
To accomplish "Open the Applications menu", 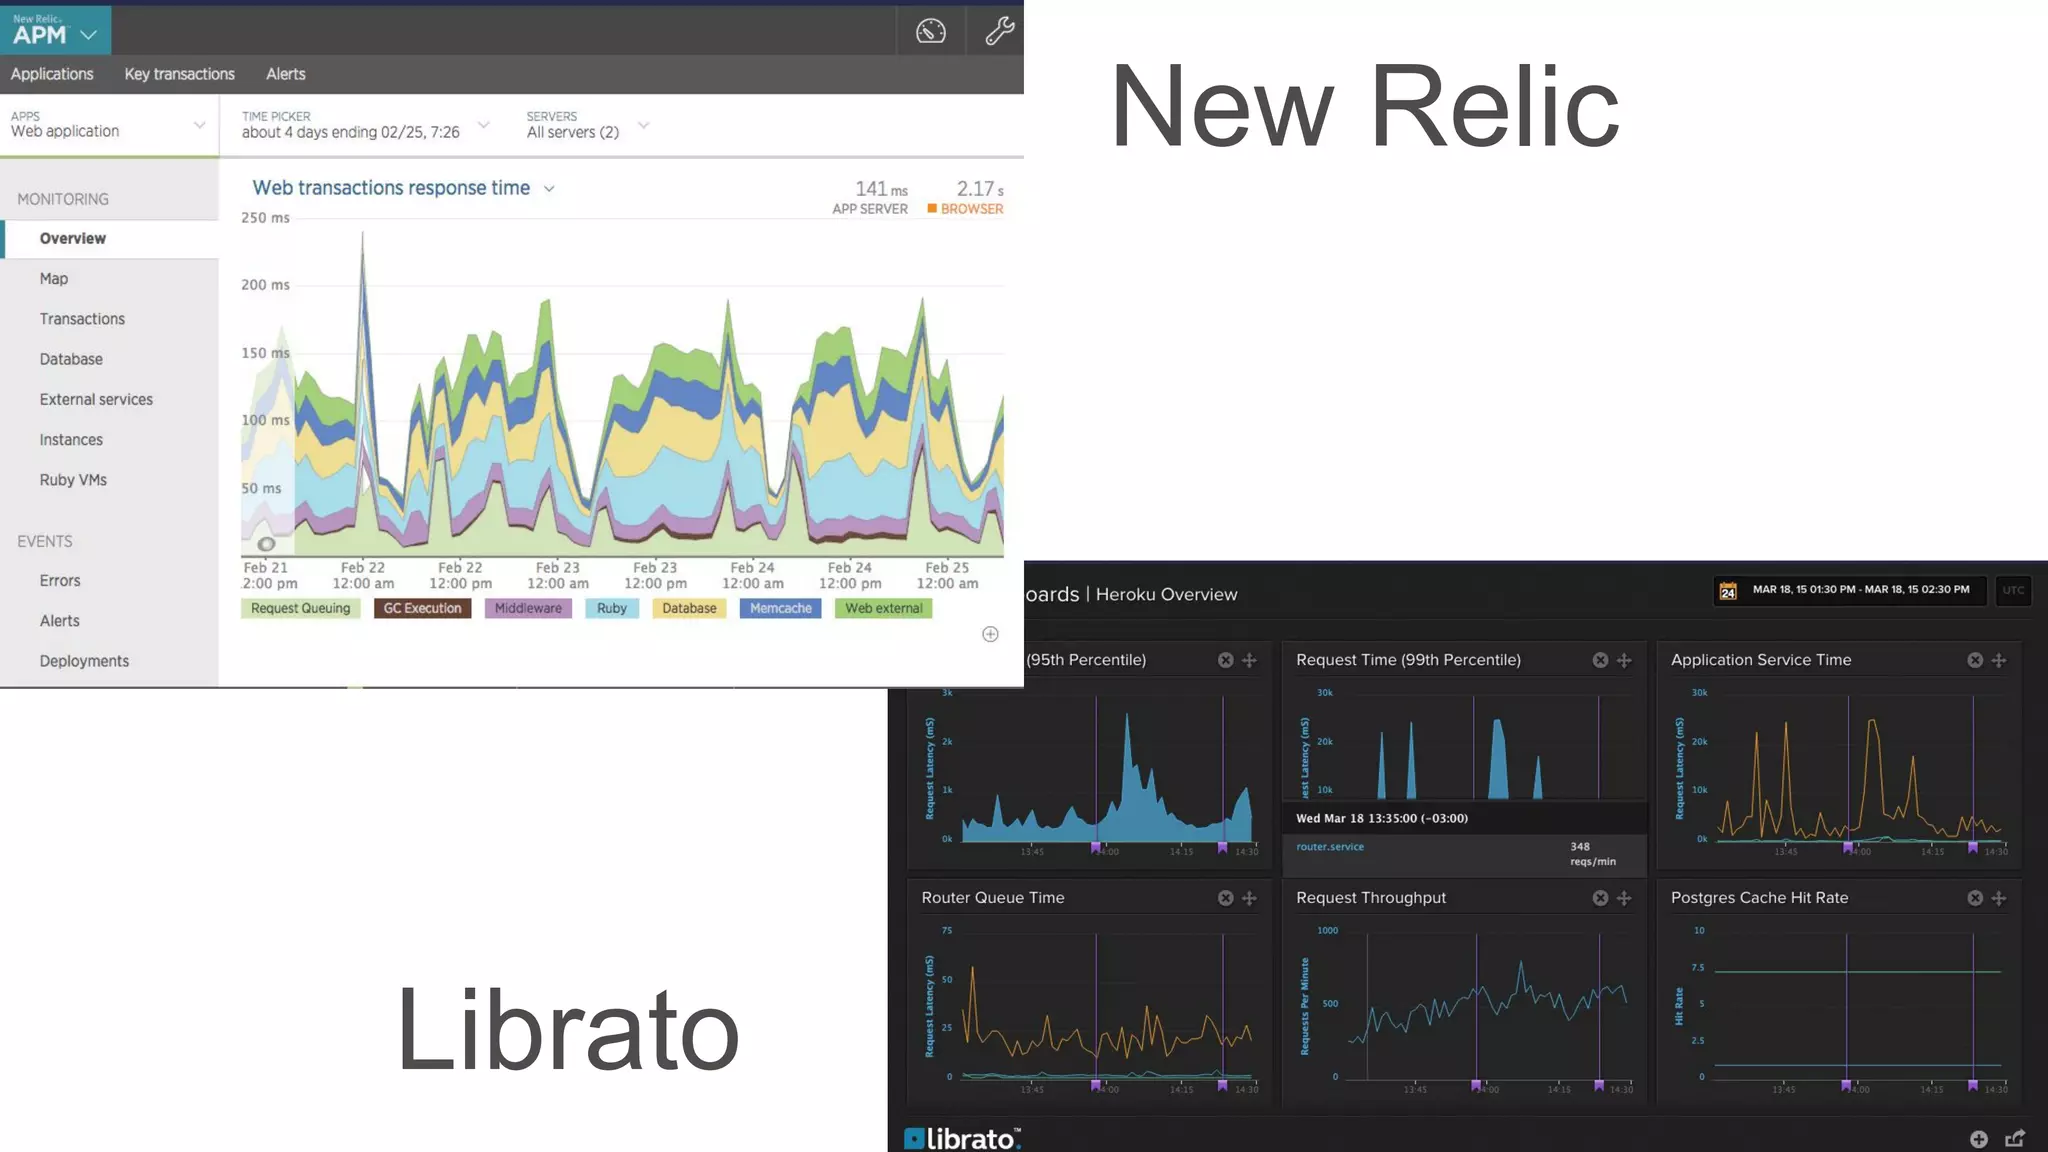I will coord(52,74).
